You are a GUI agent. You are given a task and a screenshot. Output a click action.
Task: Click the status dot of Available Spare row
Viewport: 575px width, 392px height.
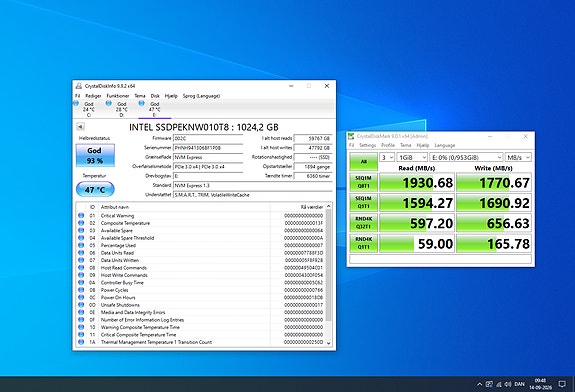[x=81, y=230]
